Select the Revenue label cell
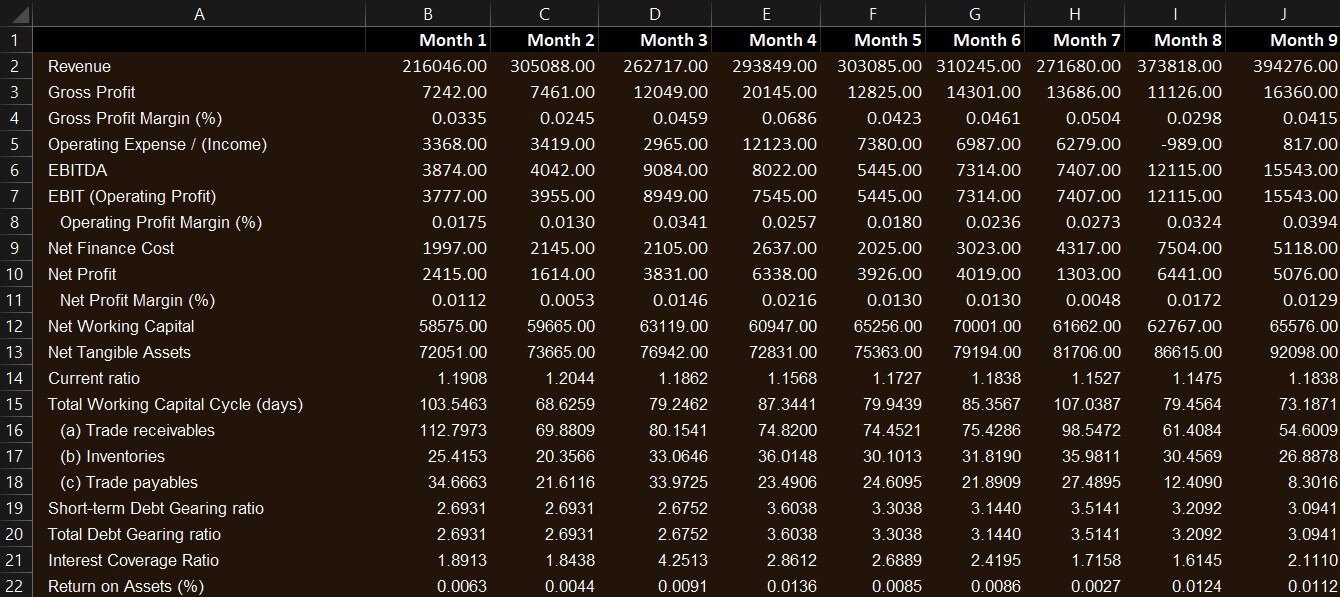The height and width of the screenshot is (597, 1340). click(80, 66)
